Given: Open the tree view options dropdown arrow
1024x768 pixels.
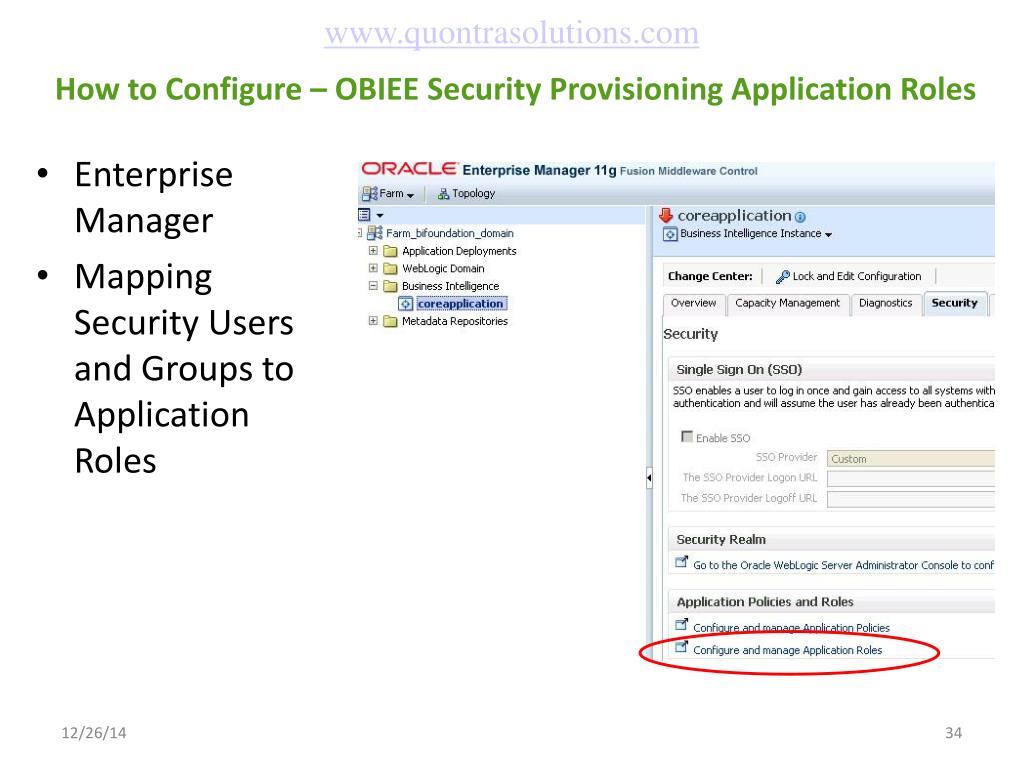Looking at the screenshot, I should pyautogui.click(x=379, y=215).
